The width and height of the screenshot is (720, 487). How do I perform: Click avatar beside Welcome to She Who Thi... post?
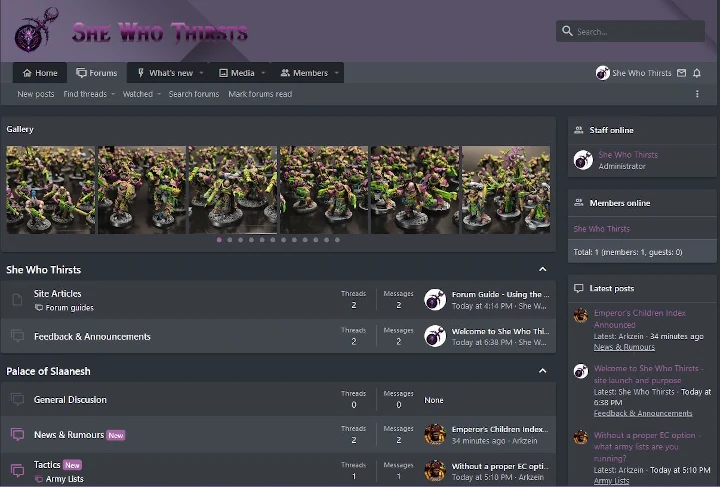(435, 336)
